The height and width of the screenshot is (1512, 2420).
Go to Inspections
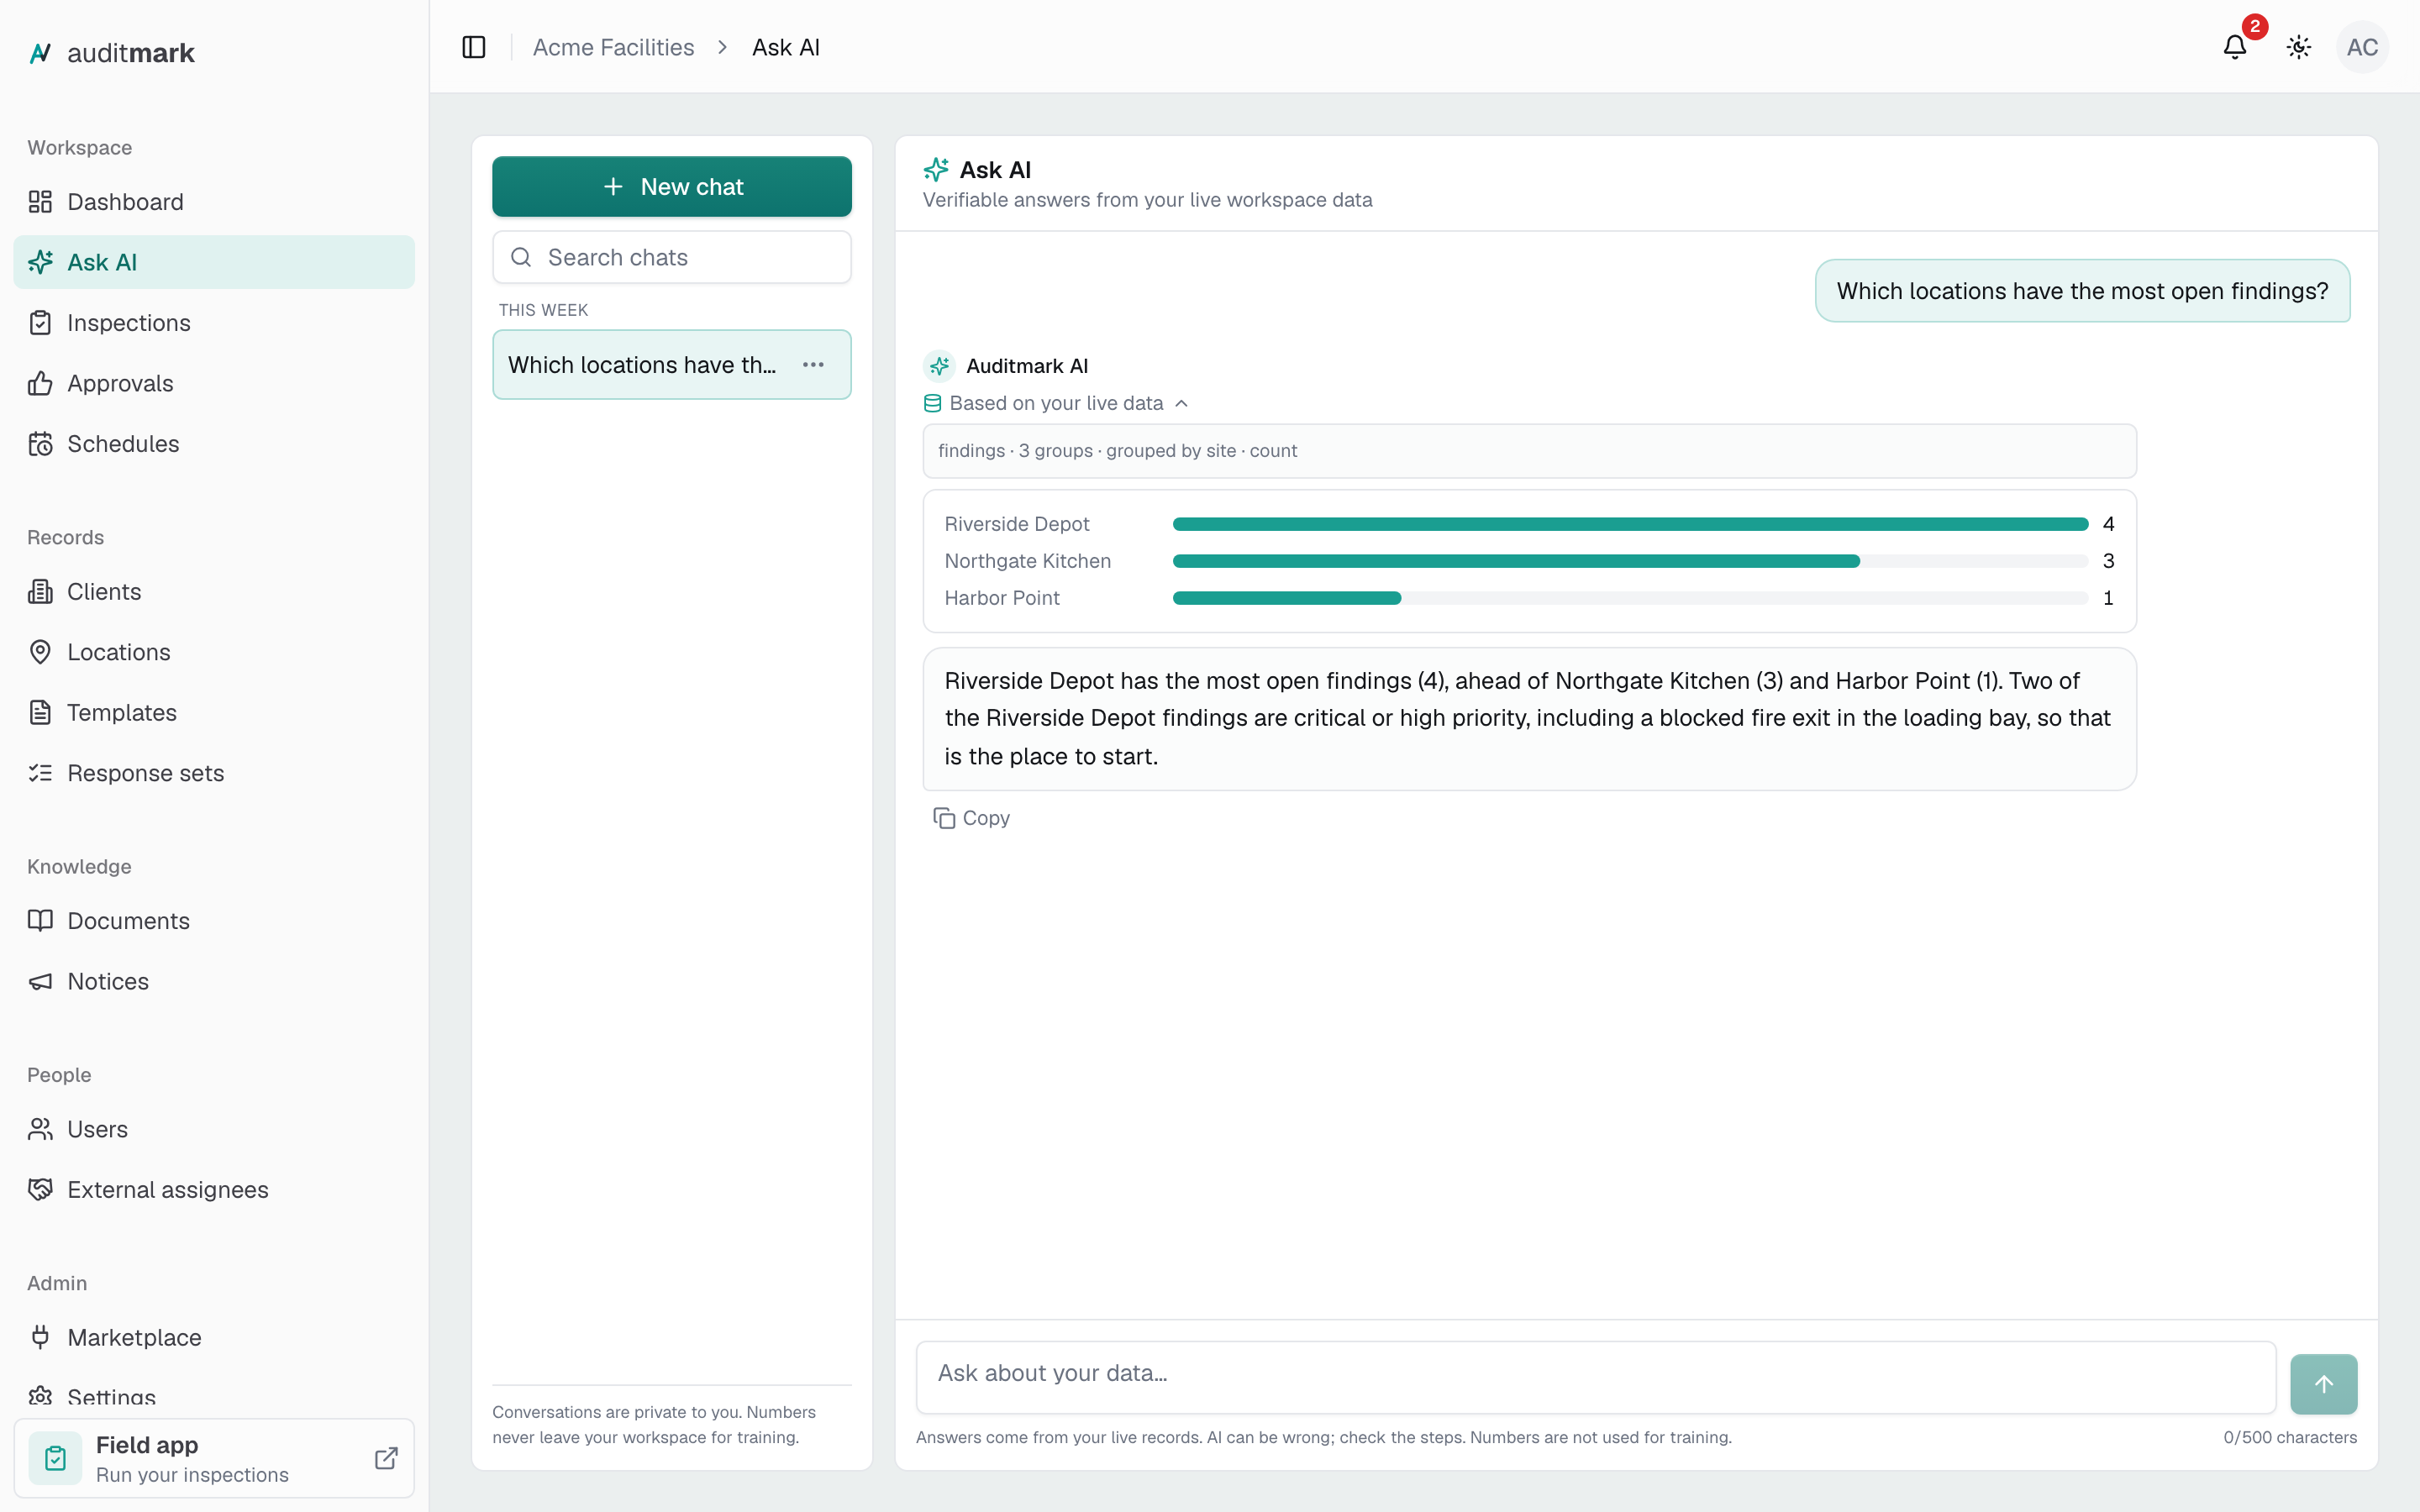214,323
